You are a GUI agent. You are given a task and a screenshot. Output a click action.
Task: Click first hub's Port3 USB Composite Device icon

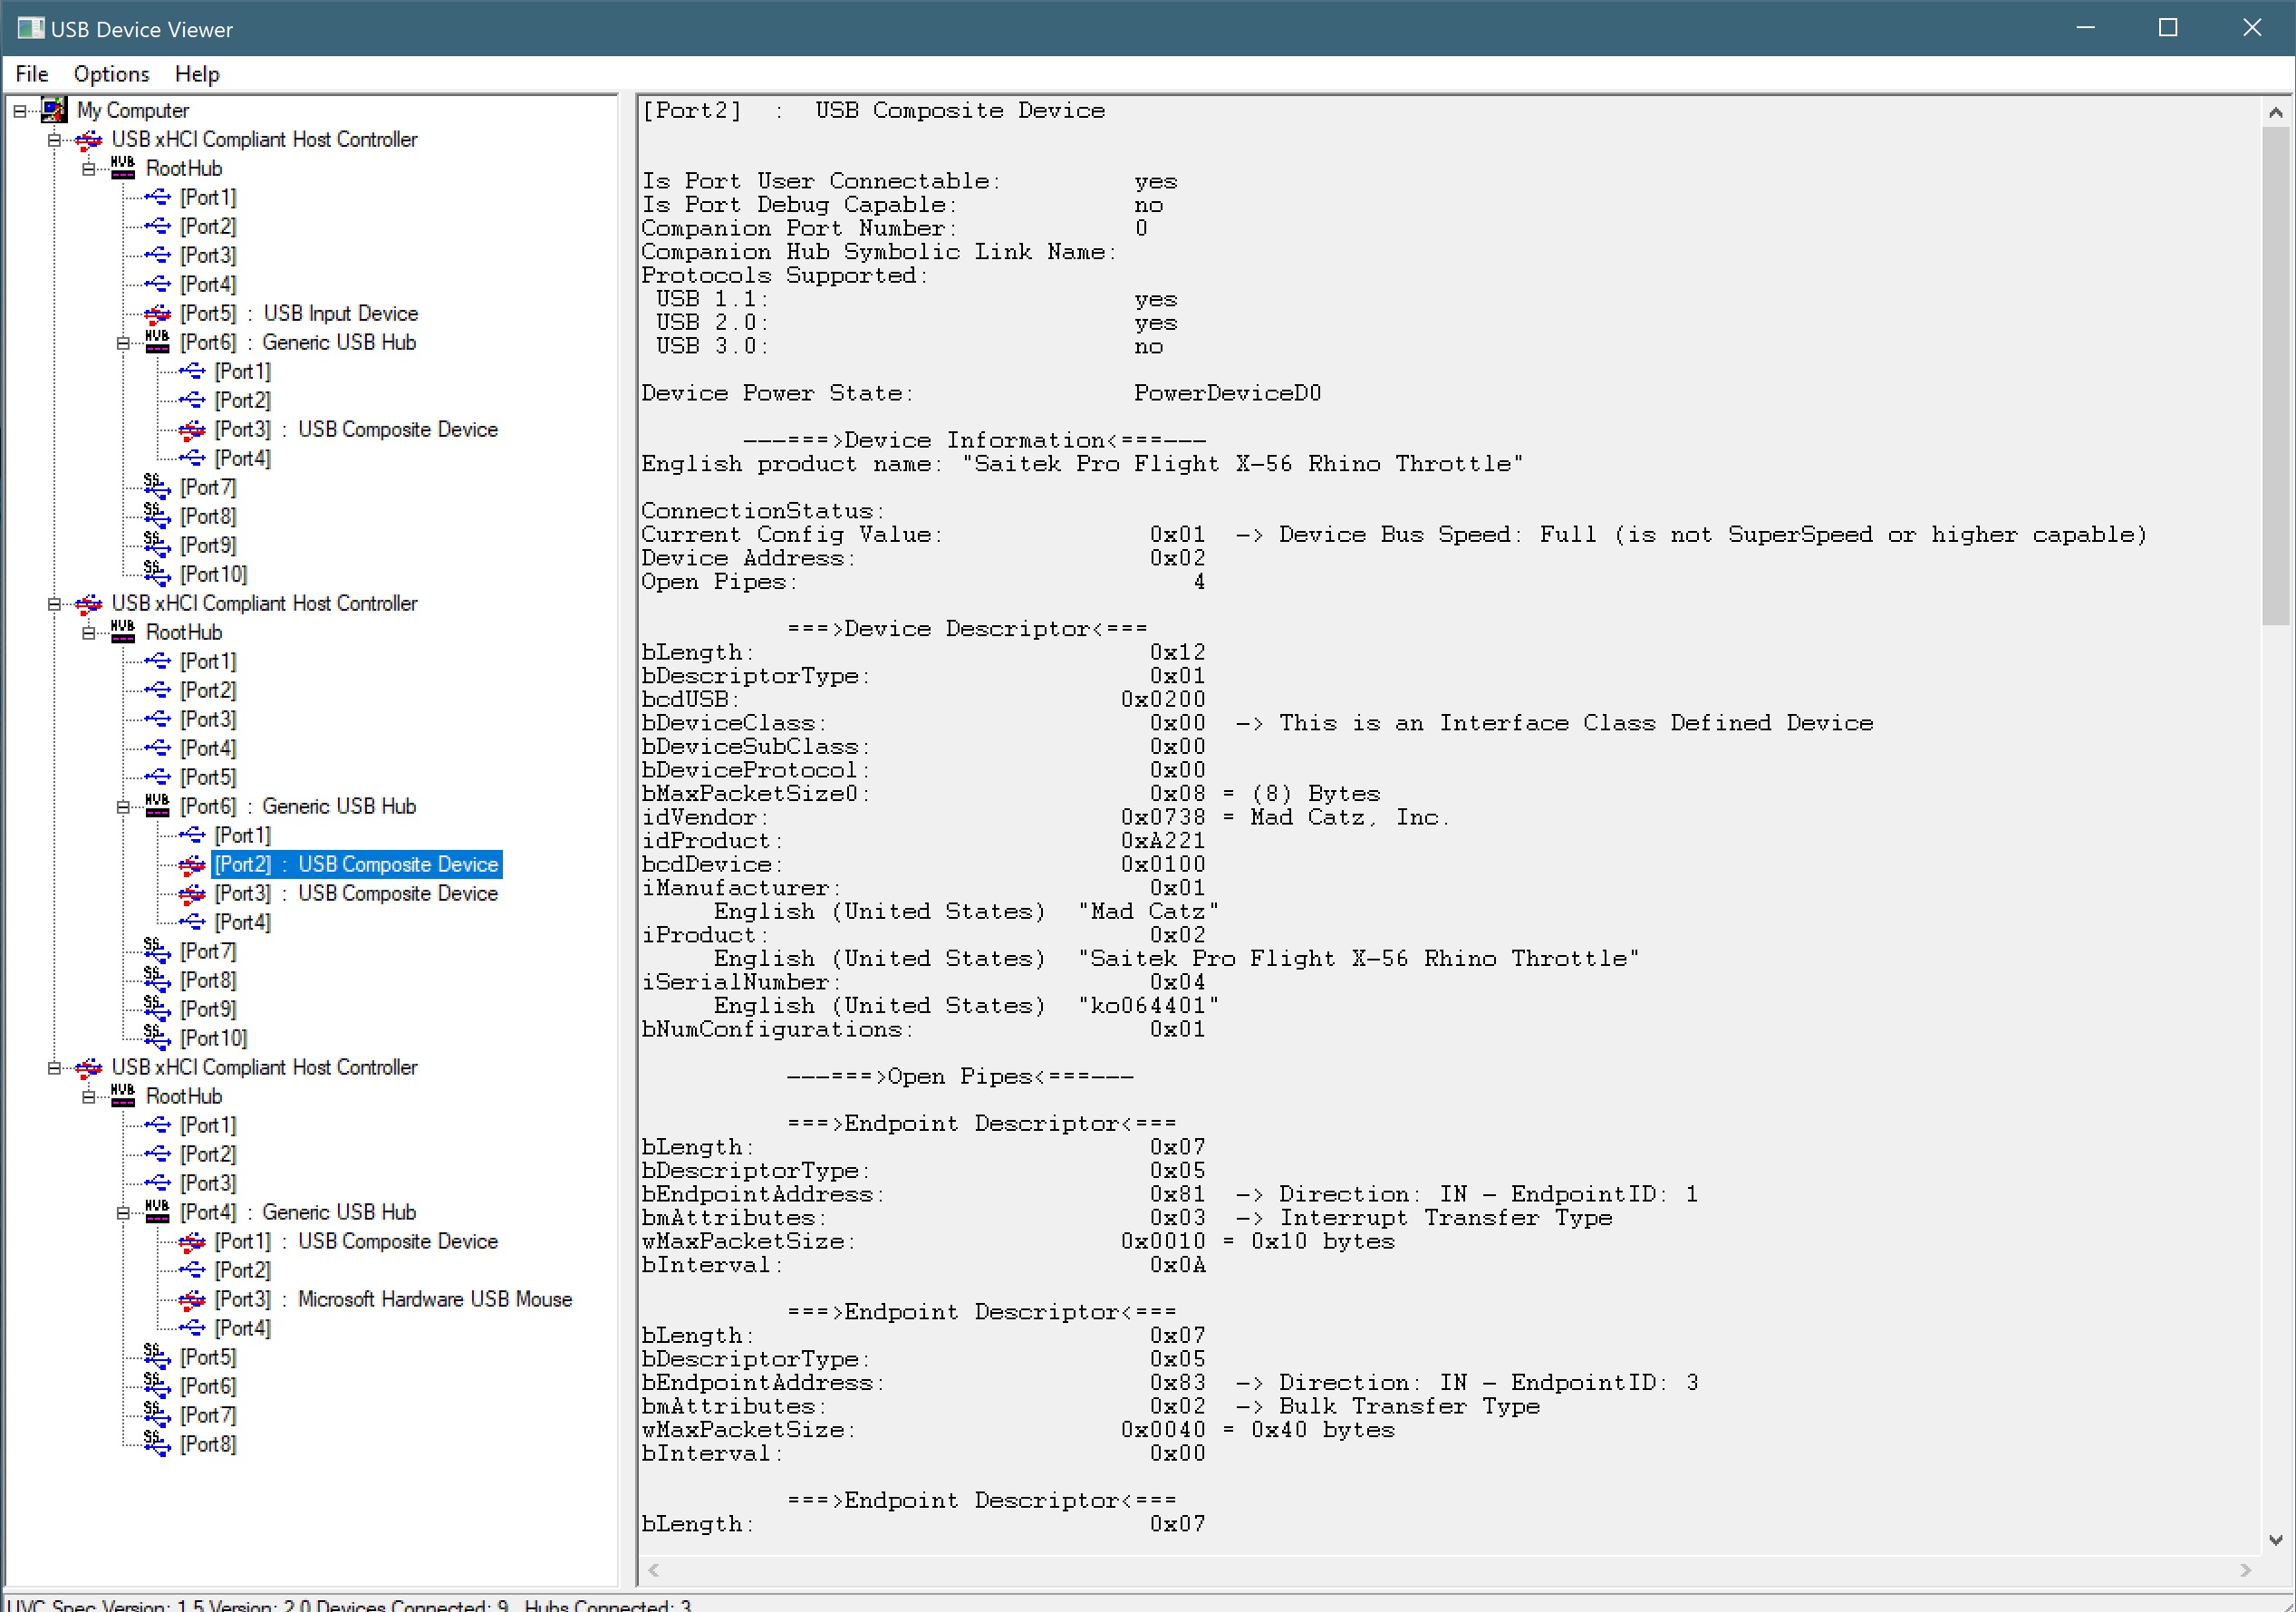192,430
